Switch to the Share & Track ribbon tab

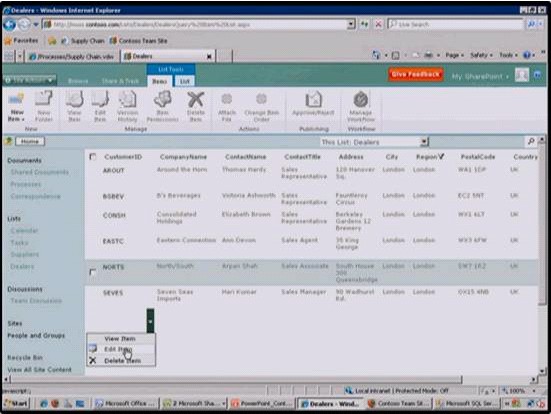point(121,81)
